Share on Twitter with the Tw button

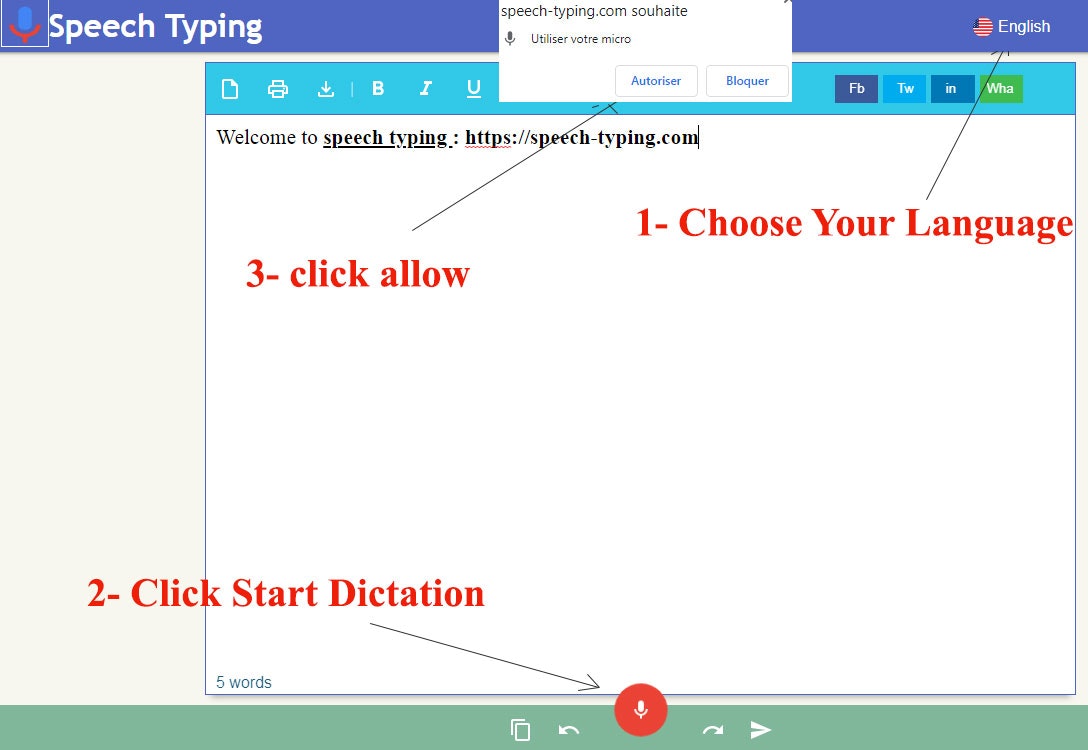[905, 88]
